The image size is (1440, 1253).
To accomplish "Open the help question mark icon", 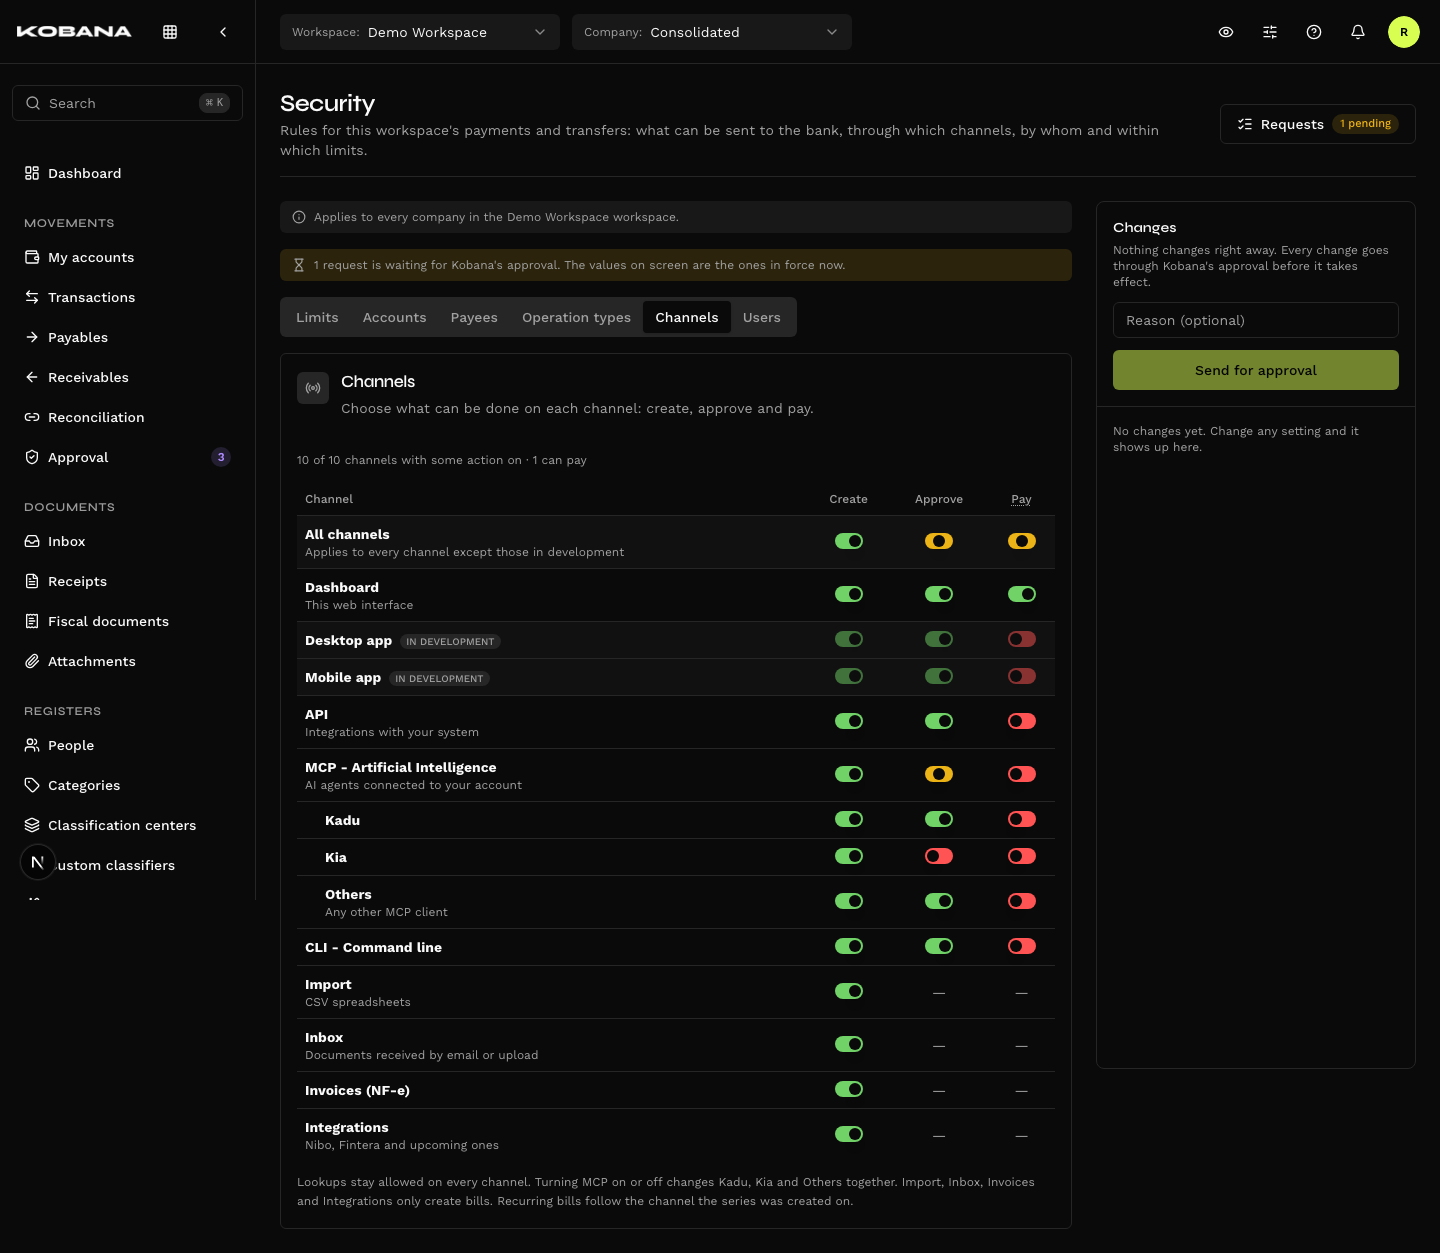I will pyautogui.click(x=1314, y=32).
